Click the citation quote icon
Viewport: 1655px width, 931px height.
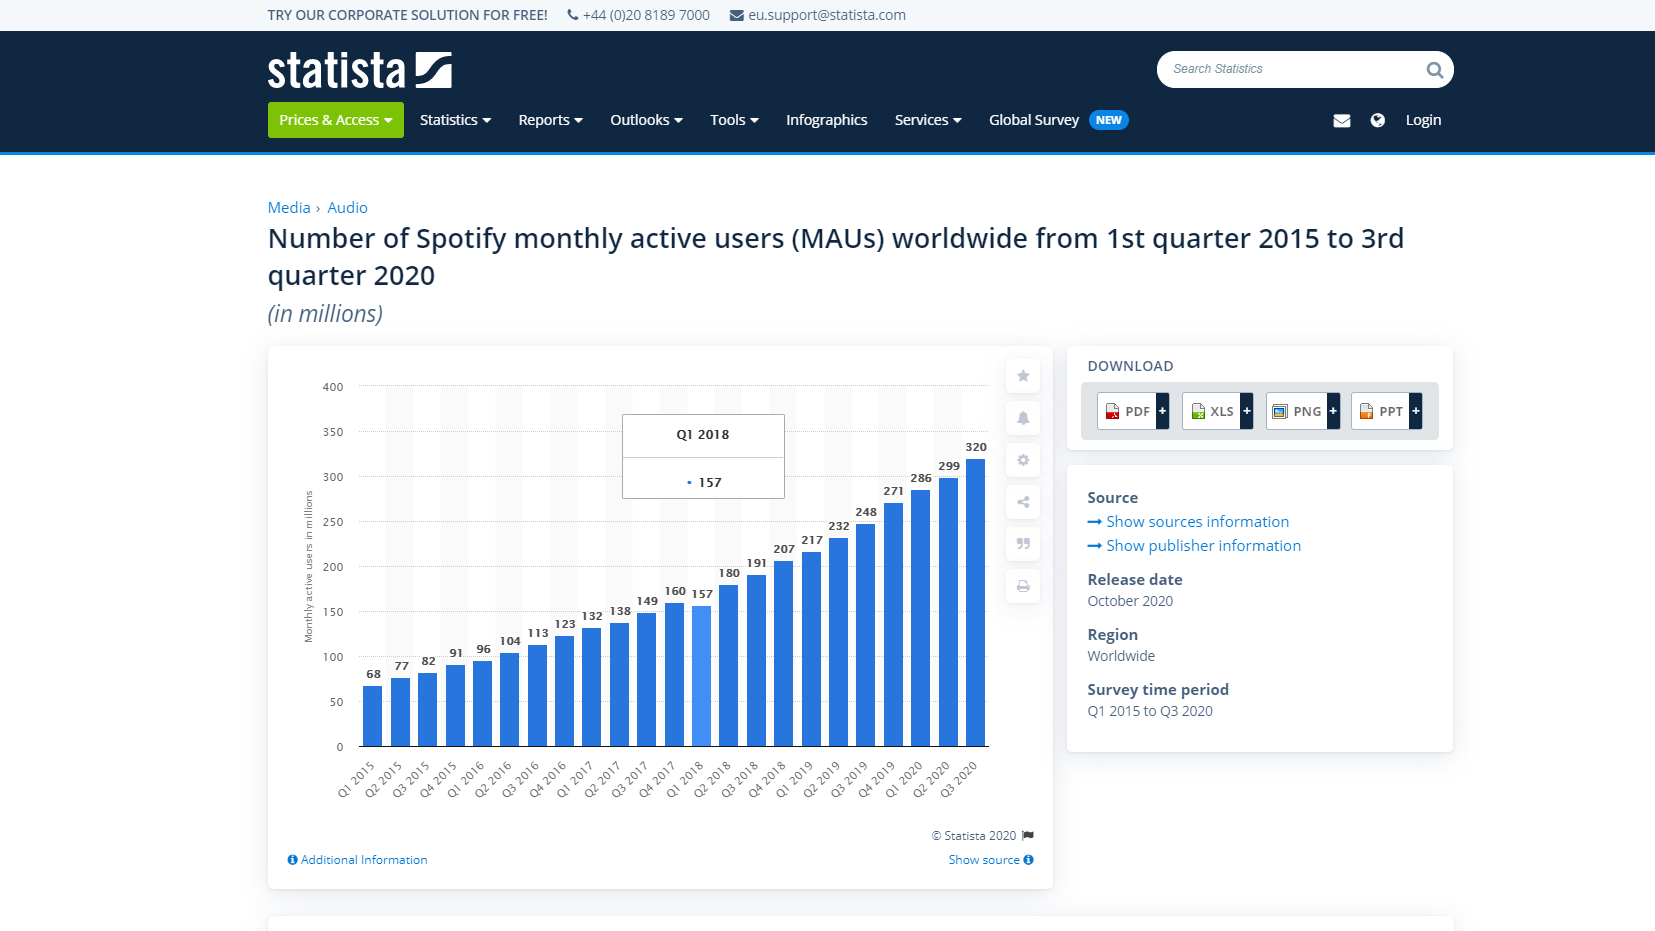(x=1022, y=544)
